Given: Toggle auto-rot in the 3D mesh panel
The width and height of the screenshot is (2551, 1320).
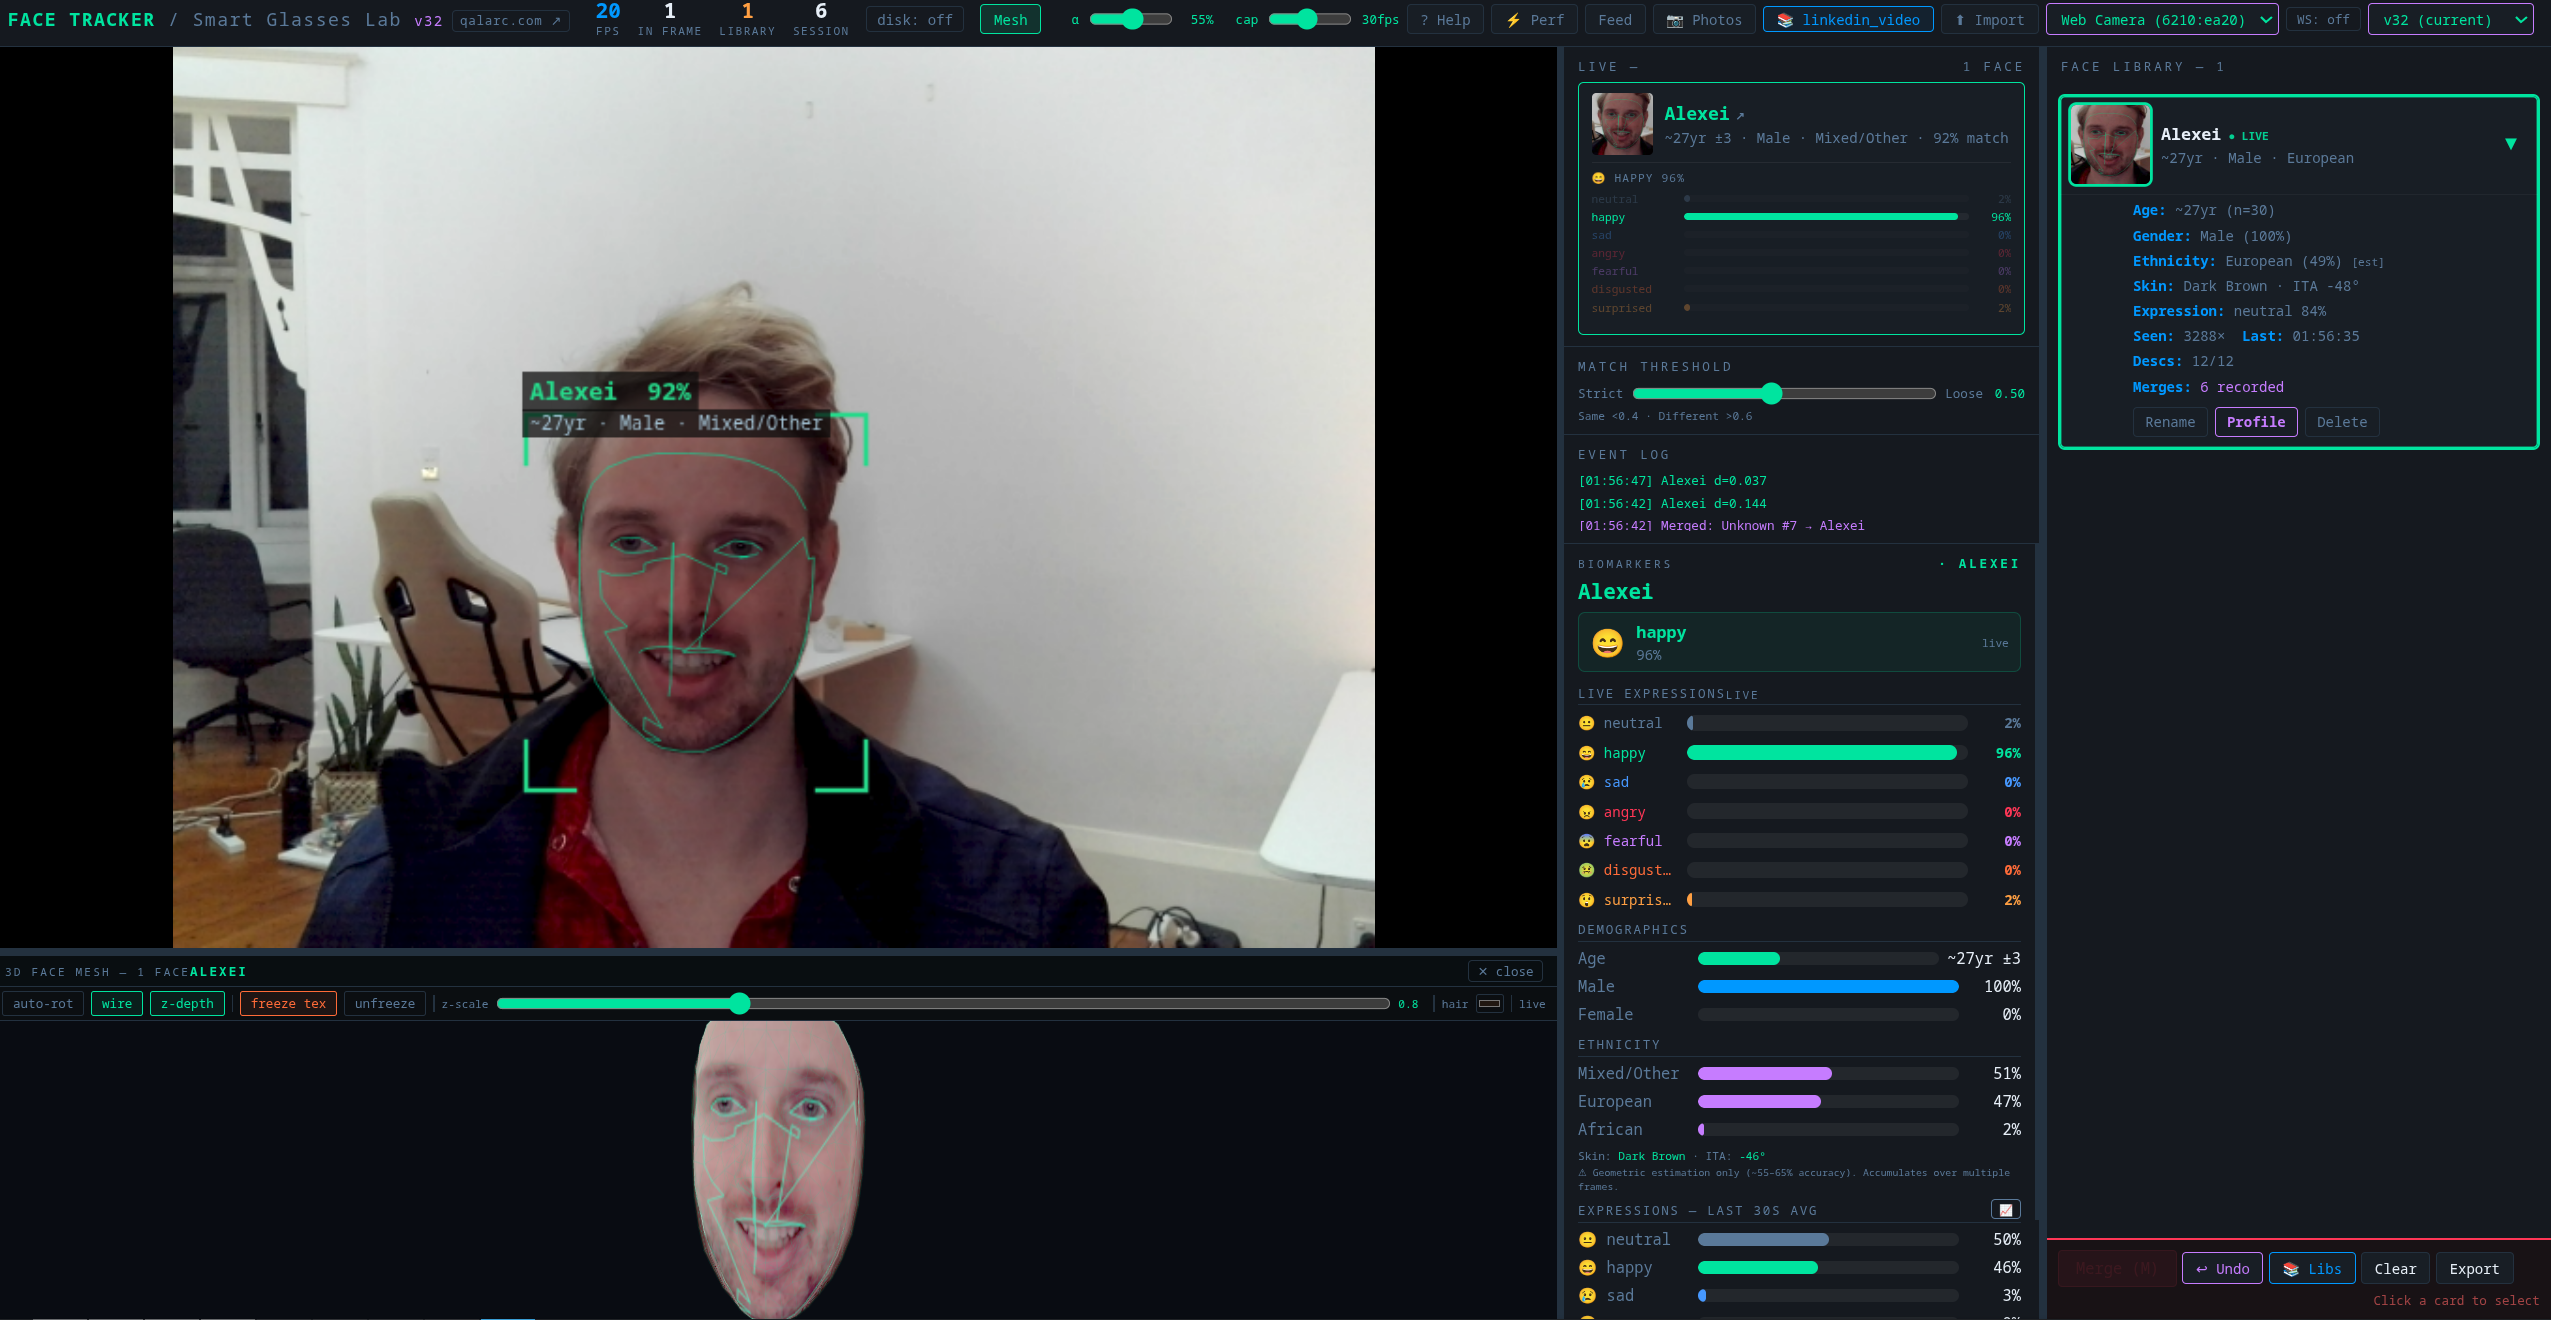Looking at the screenshot, I should click(x=43, y=1003).
